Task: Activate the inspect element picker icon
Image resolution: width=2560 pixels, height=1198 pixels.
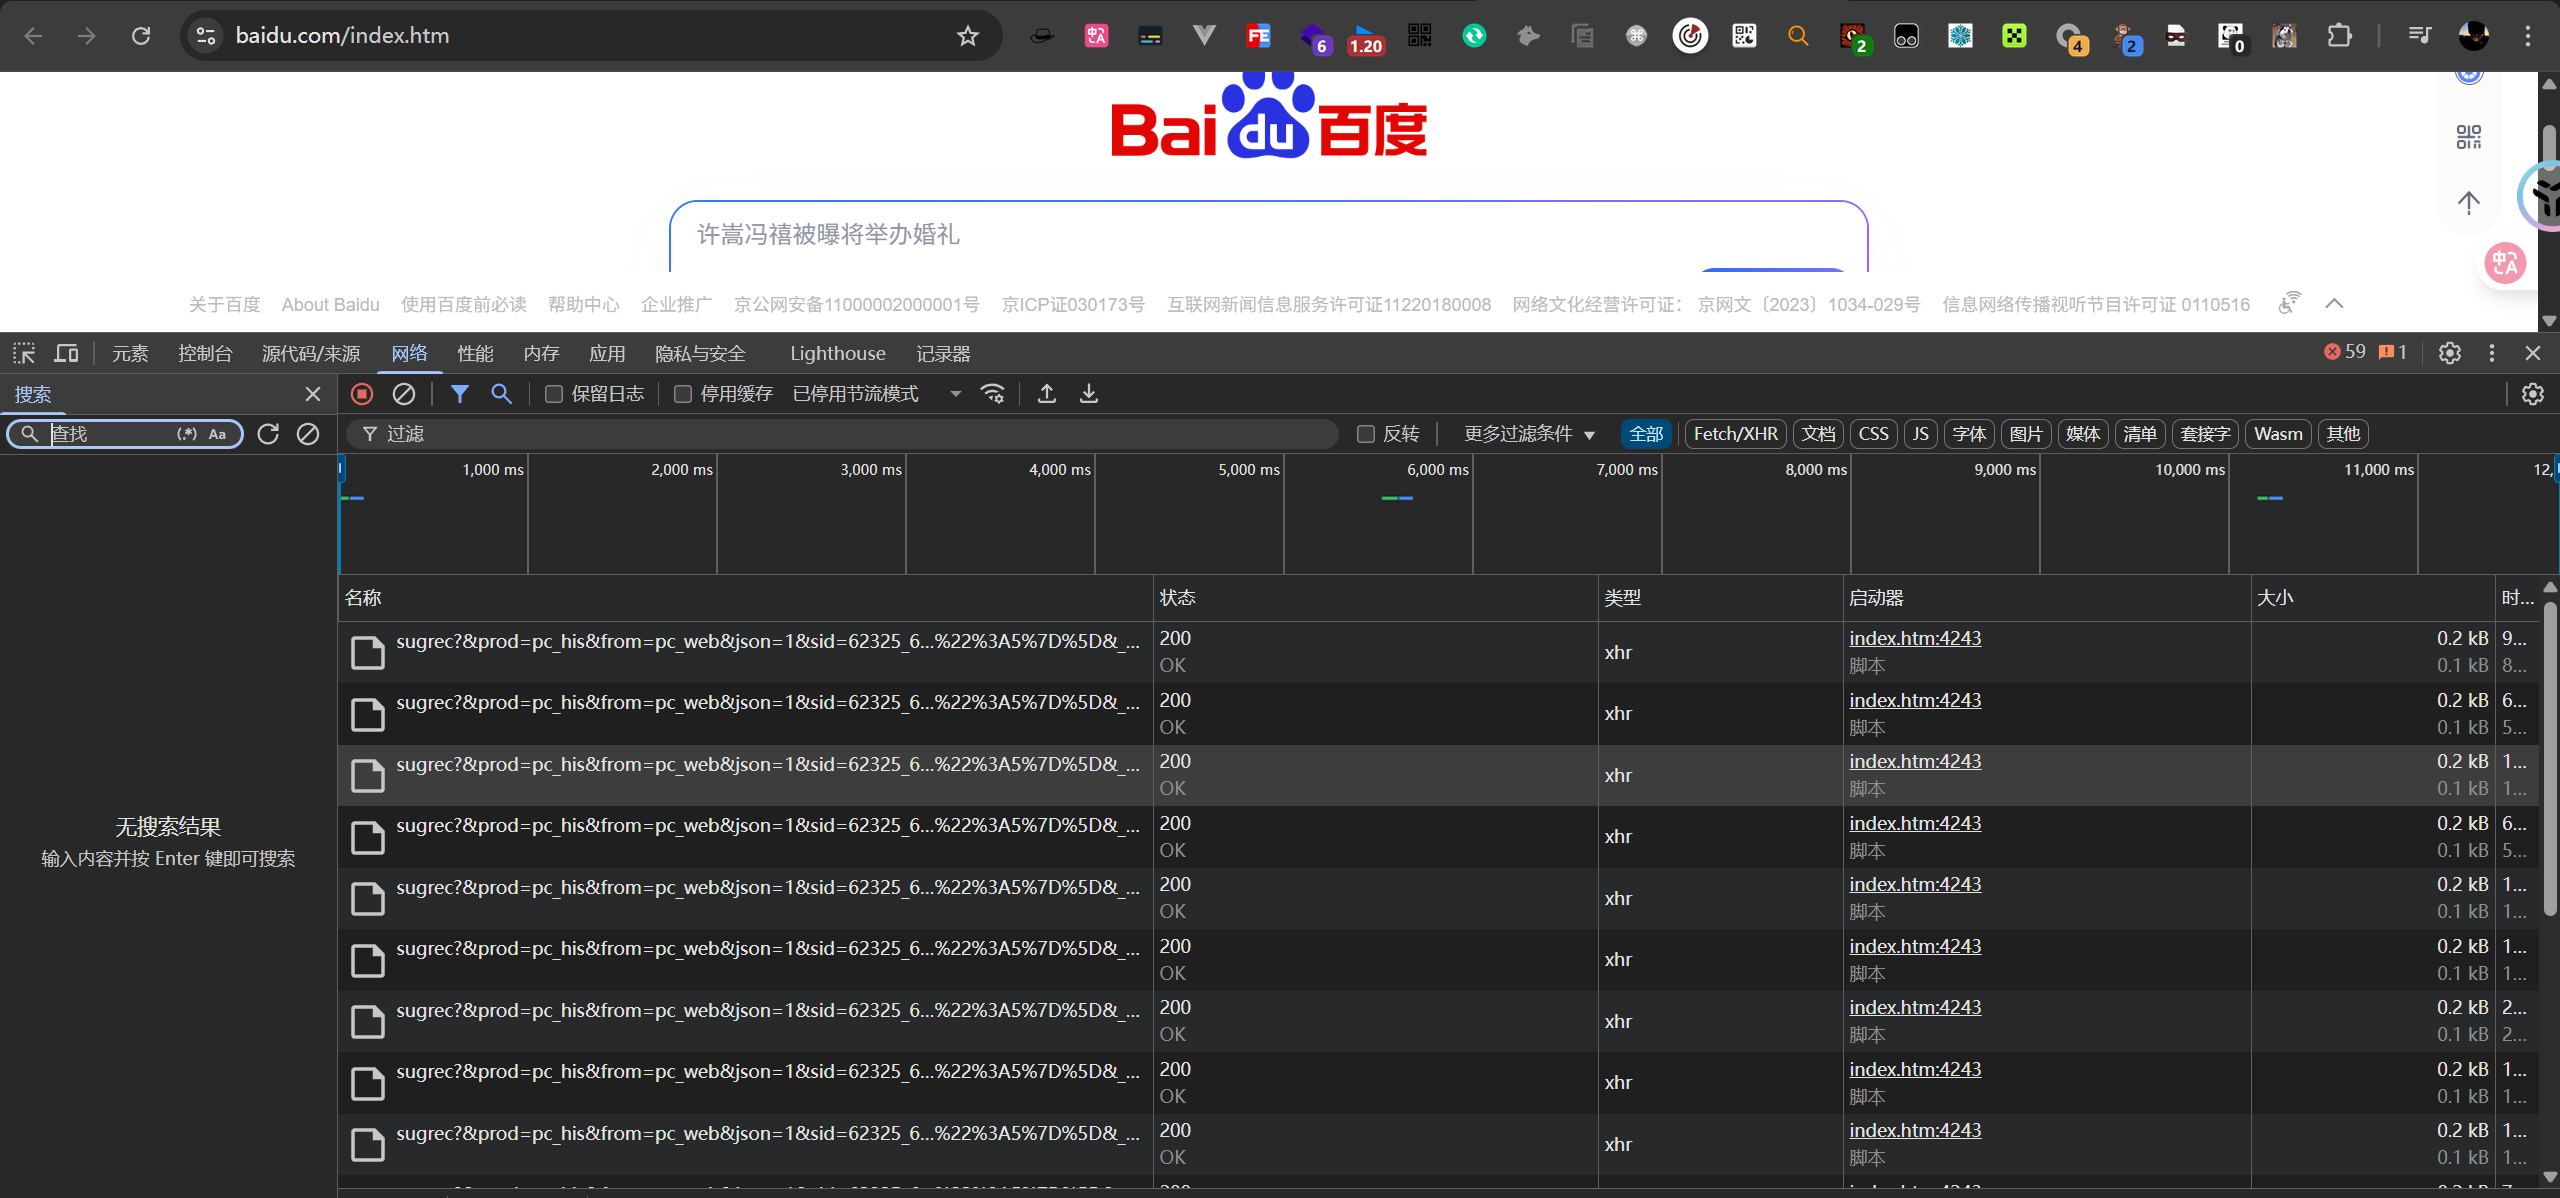Action: coord(24,353)
